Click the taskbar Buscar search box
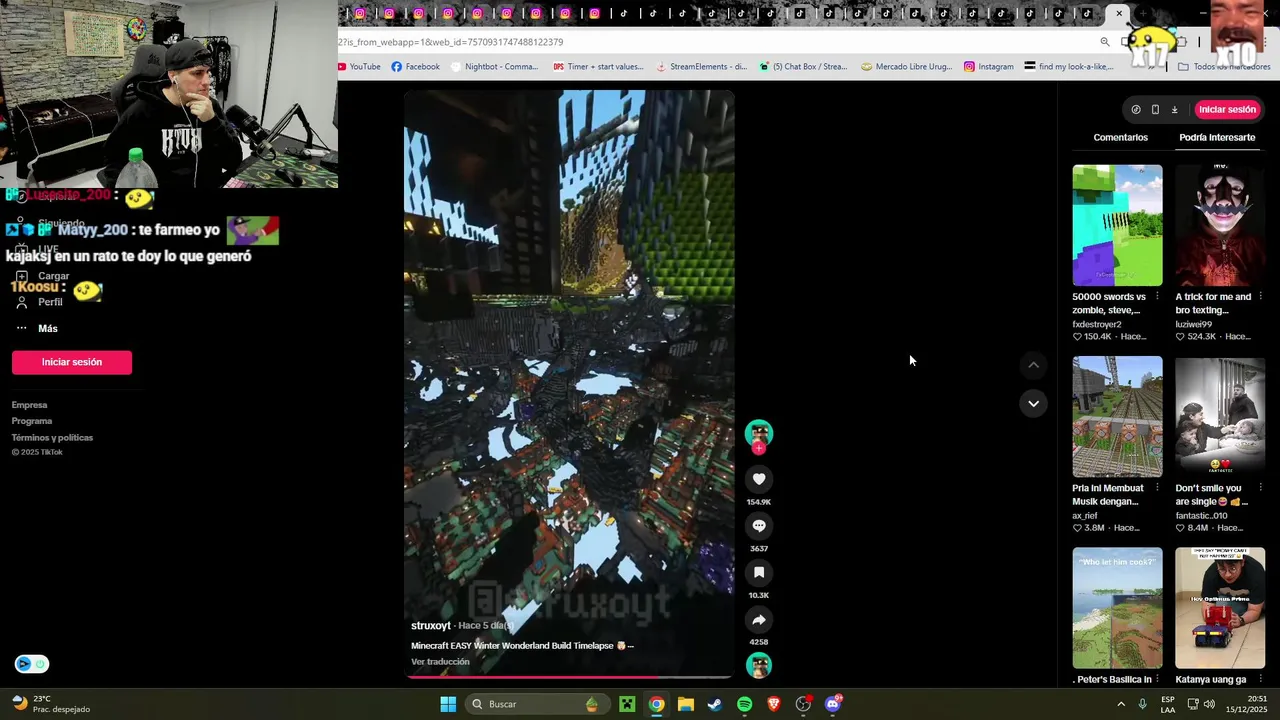 click(x=536, y=704)
